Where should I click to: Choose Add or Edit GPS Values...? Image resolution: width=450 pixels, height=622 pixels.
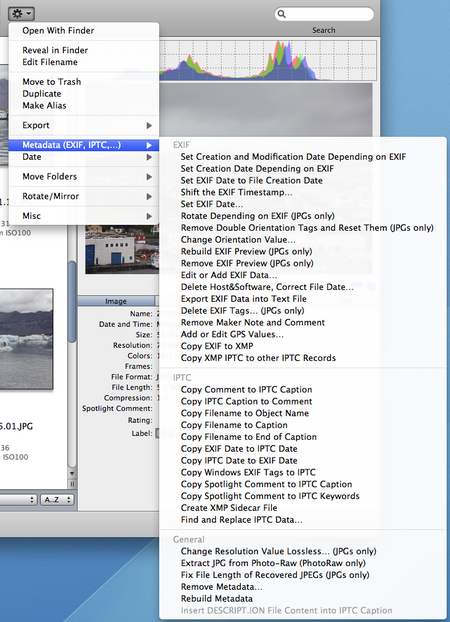(303, 334)
